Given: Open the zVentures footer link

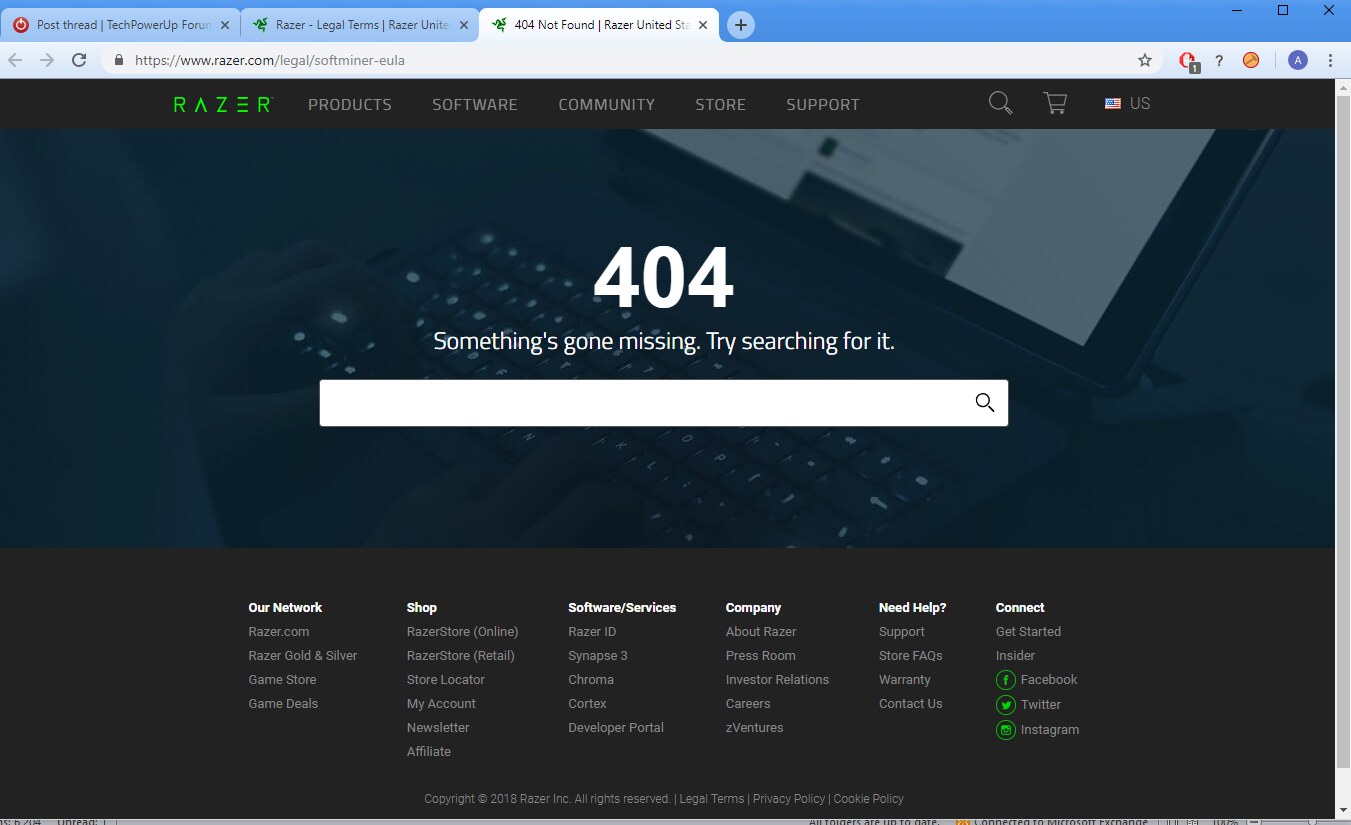Looking at the screenshot, I should coord(755,728).
